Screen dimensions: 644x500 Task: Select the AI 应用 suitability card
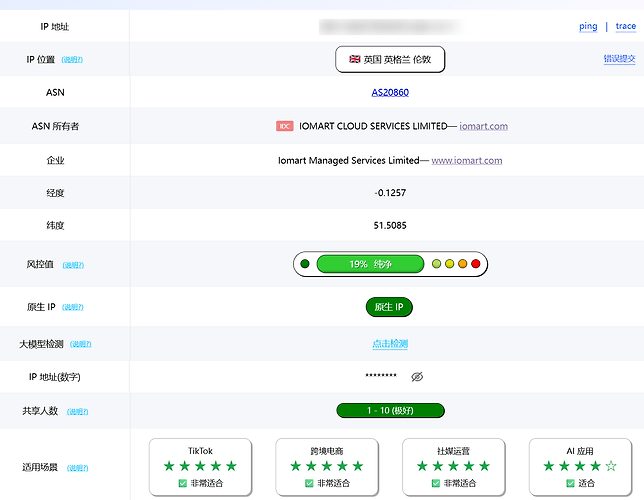pyautogui.click(x=580, y=467)
